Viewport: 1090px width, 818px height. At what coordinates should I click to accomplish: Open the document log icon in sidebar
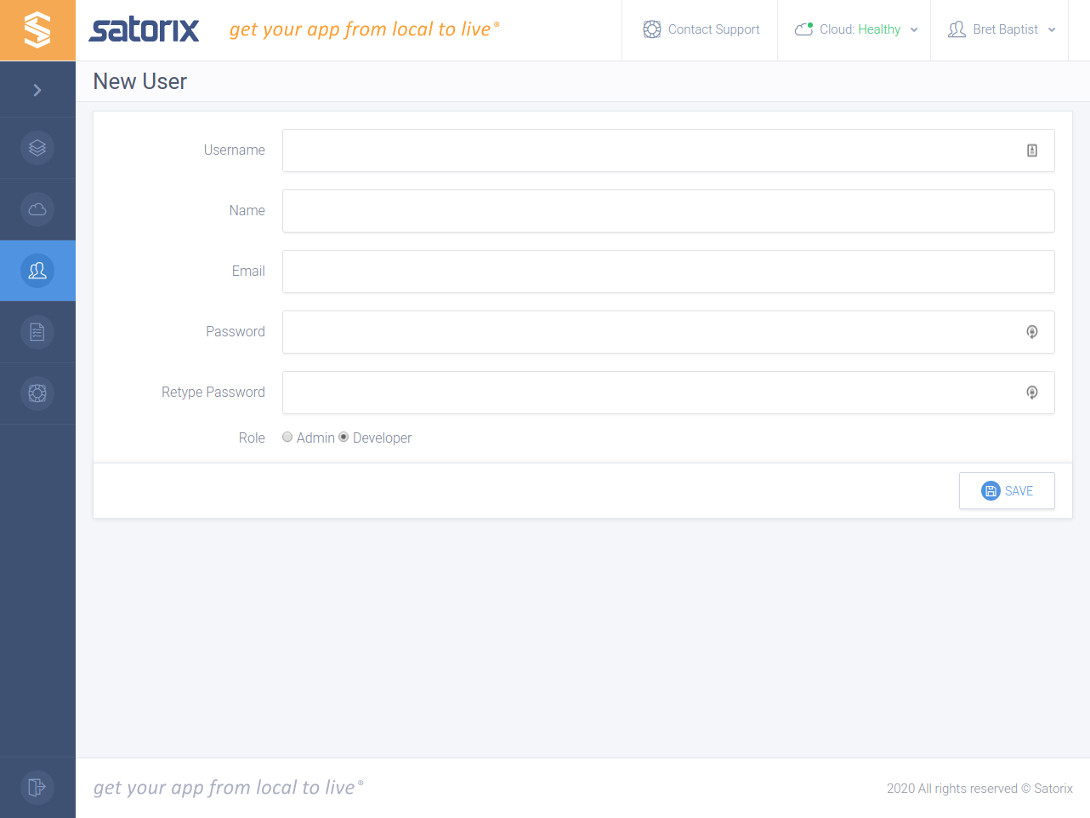37,331
